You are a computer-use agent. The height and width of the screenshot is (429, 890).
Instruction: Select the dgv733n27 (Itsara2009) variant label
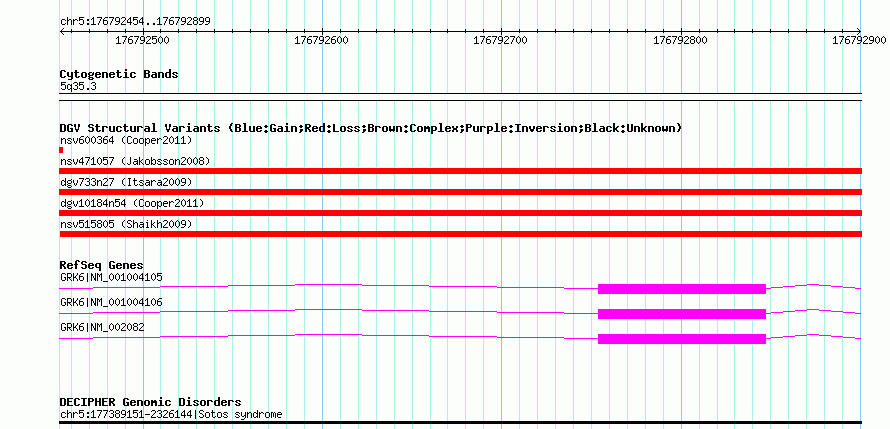[126, 182]
